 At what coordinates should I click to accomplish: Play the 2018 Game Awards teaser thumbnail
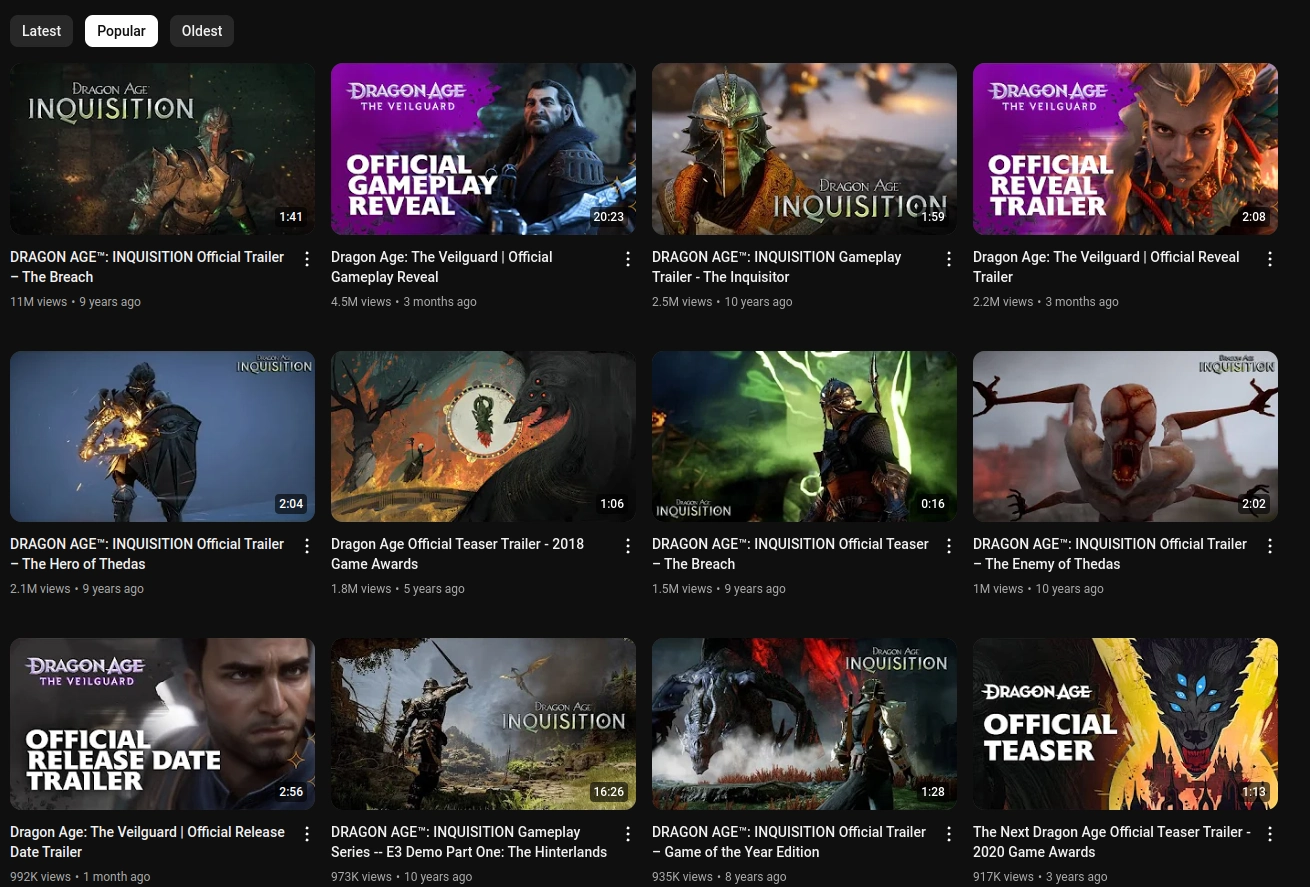coord(483,436)
